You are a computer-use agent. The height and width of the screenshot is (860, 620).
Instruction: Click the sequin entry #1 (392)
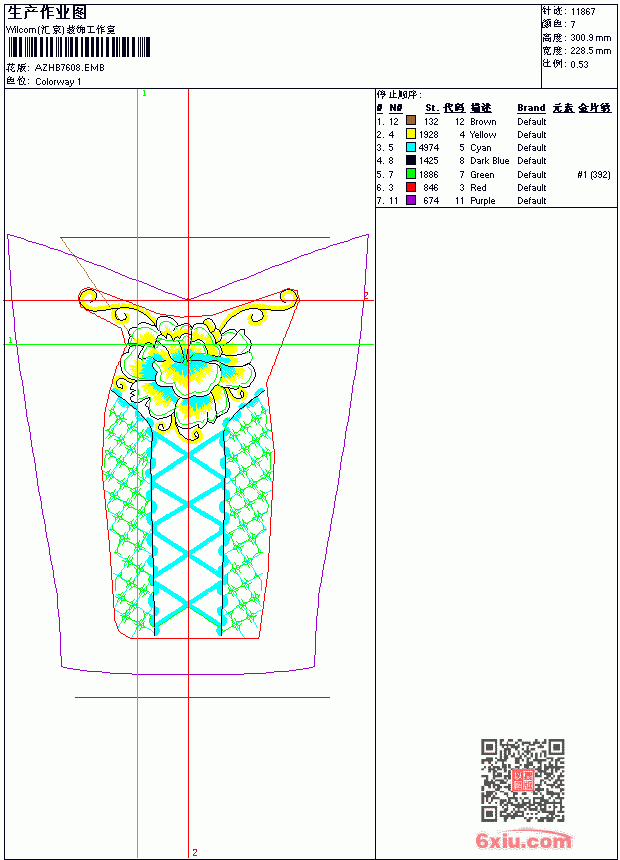pos(594,174)
